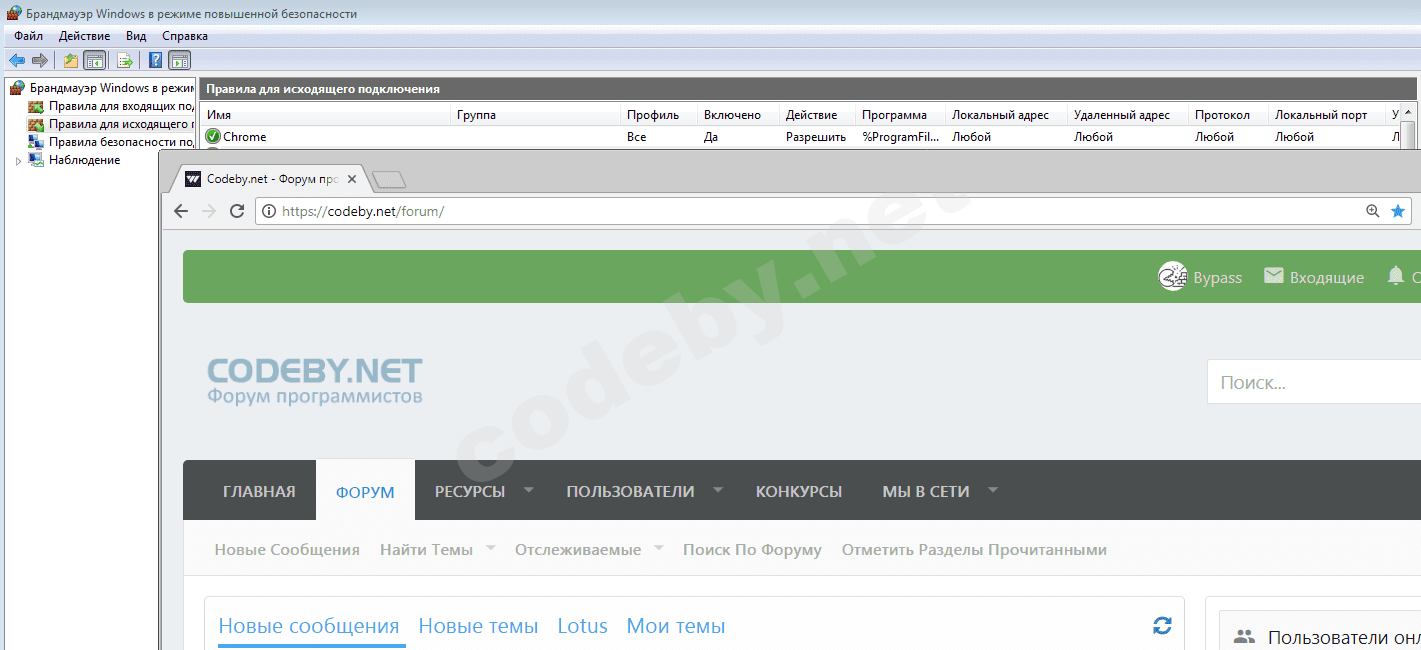
Task: Click the refresh icon beside Мои темы
Action: tap(1162, 626)
